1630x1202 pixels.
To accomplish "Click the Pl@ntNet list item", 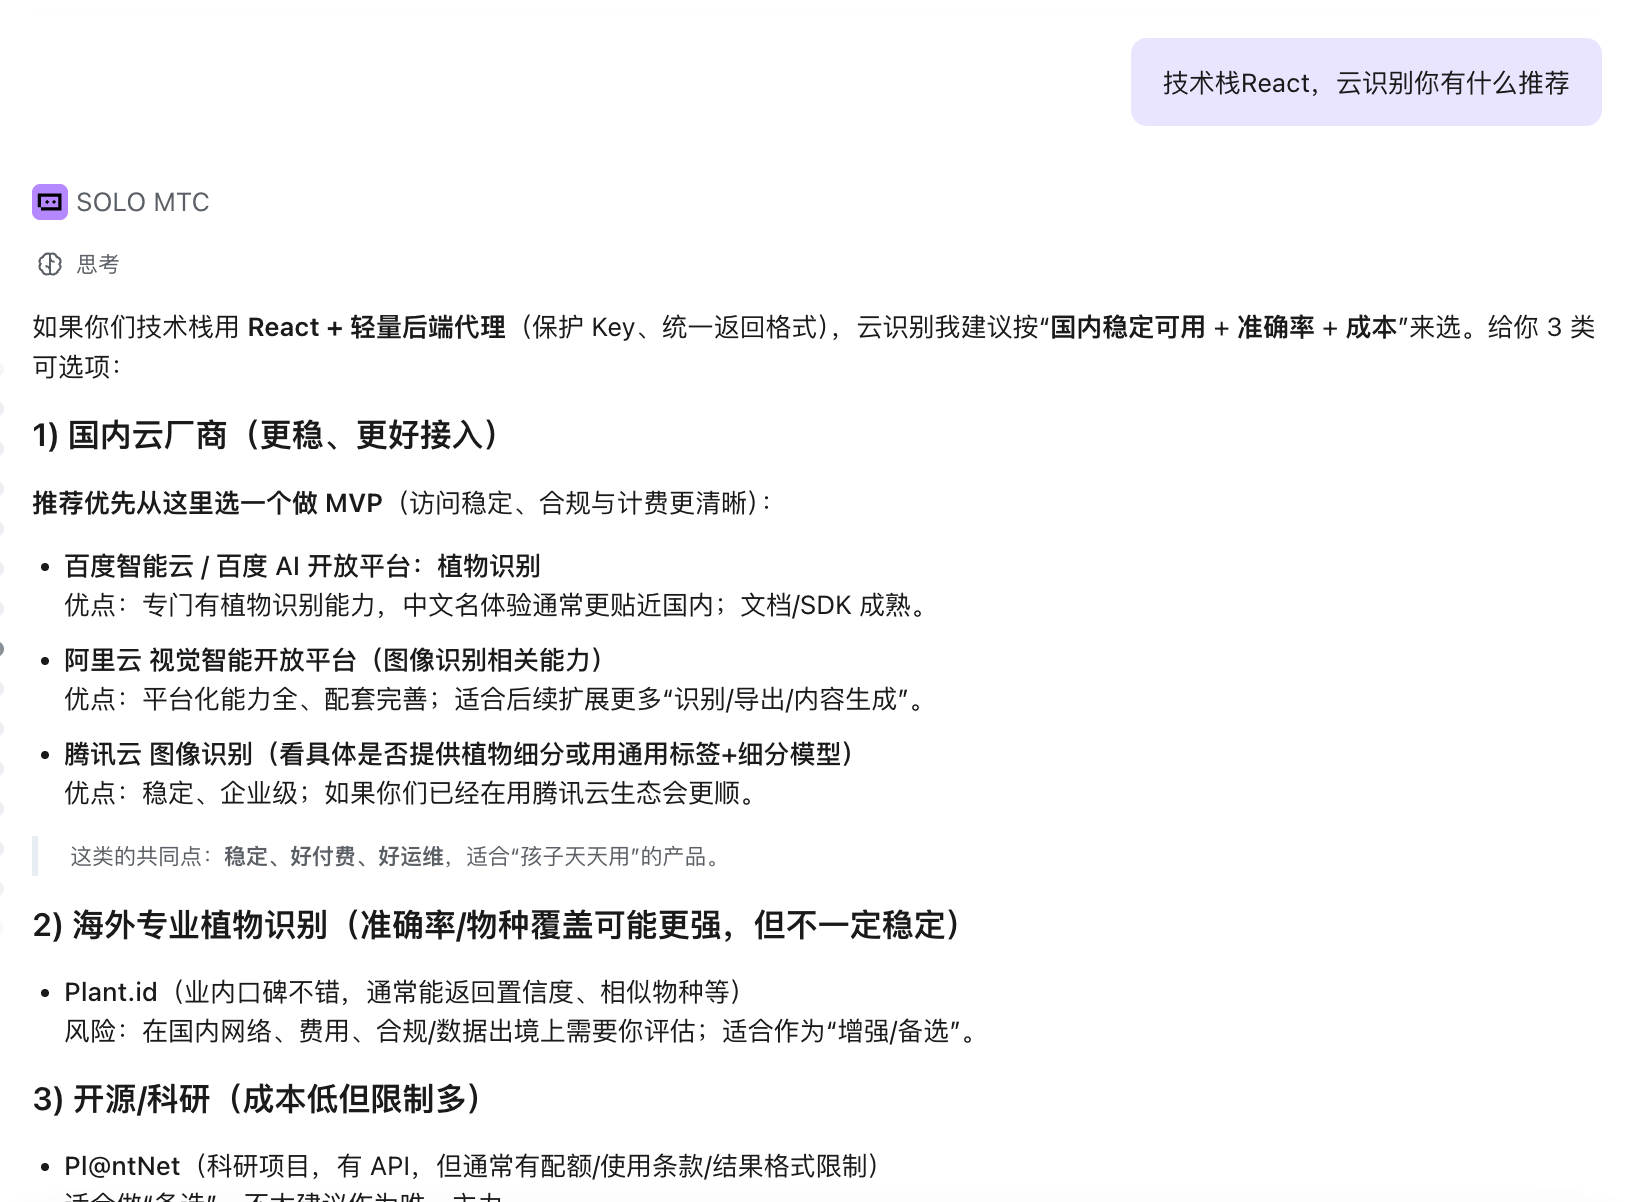I will (122, 1166).
